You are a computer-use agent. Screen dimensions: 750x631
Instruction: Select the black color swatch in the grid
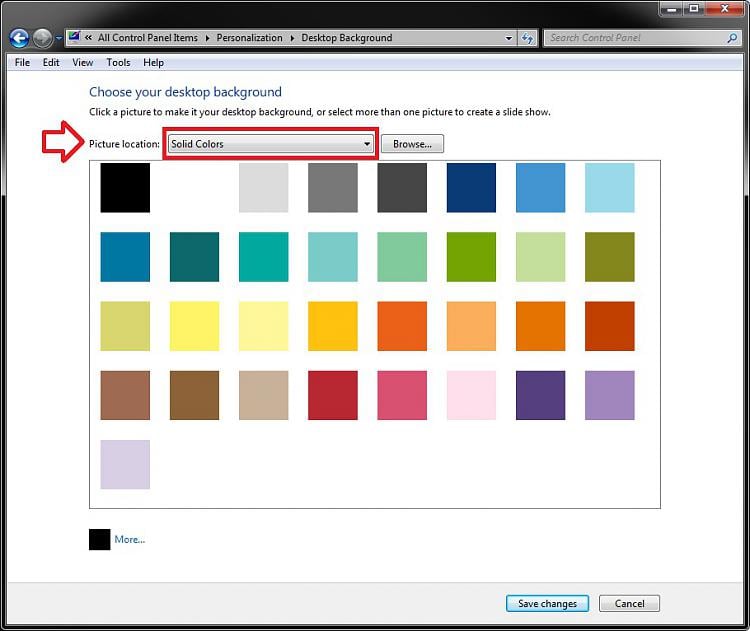pyautogui.click(x=125, y=188)
